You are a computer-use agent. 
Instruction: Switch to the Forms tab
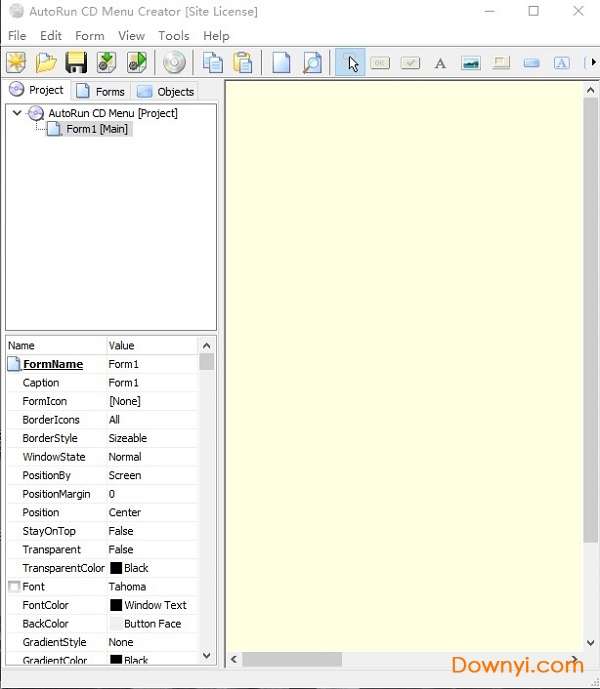click(101, 92)
